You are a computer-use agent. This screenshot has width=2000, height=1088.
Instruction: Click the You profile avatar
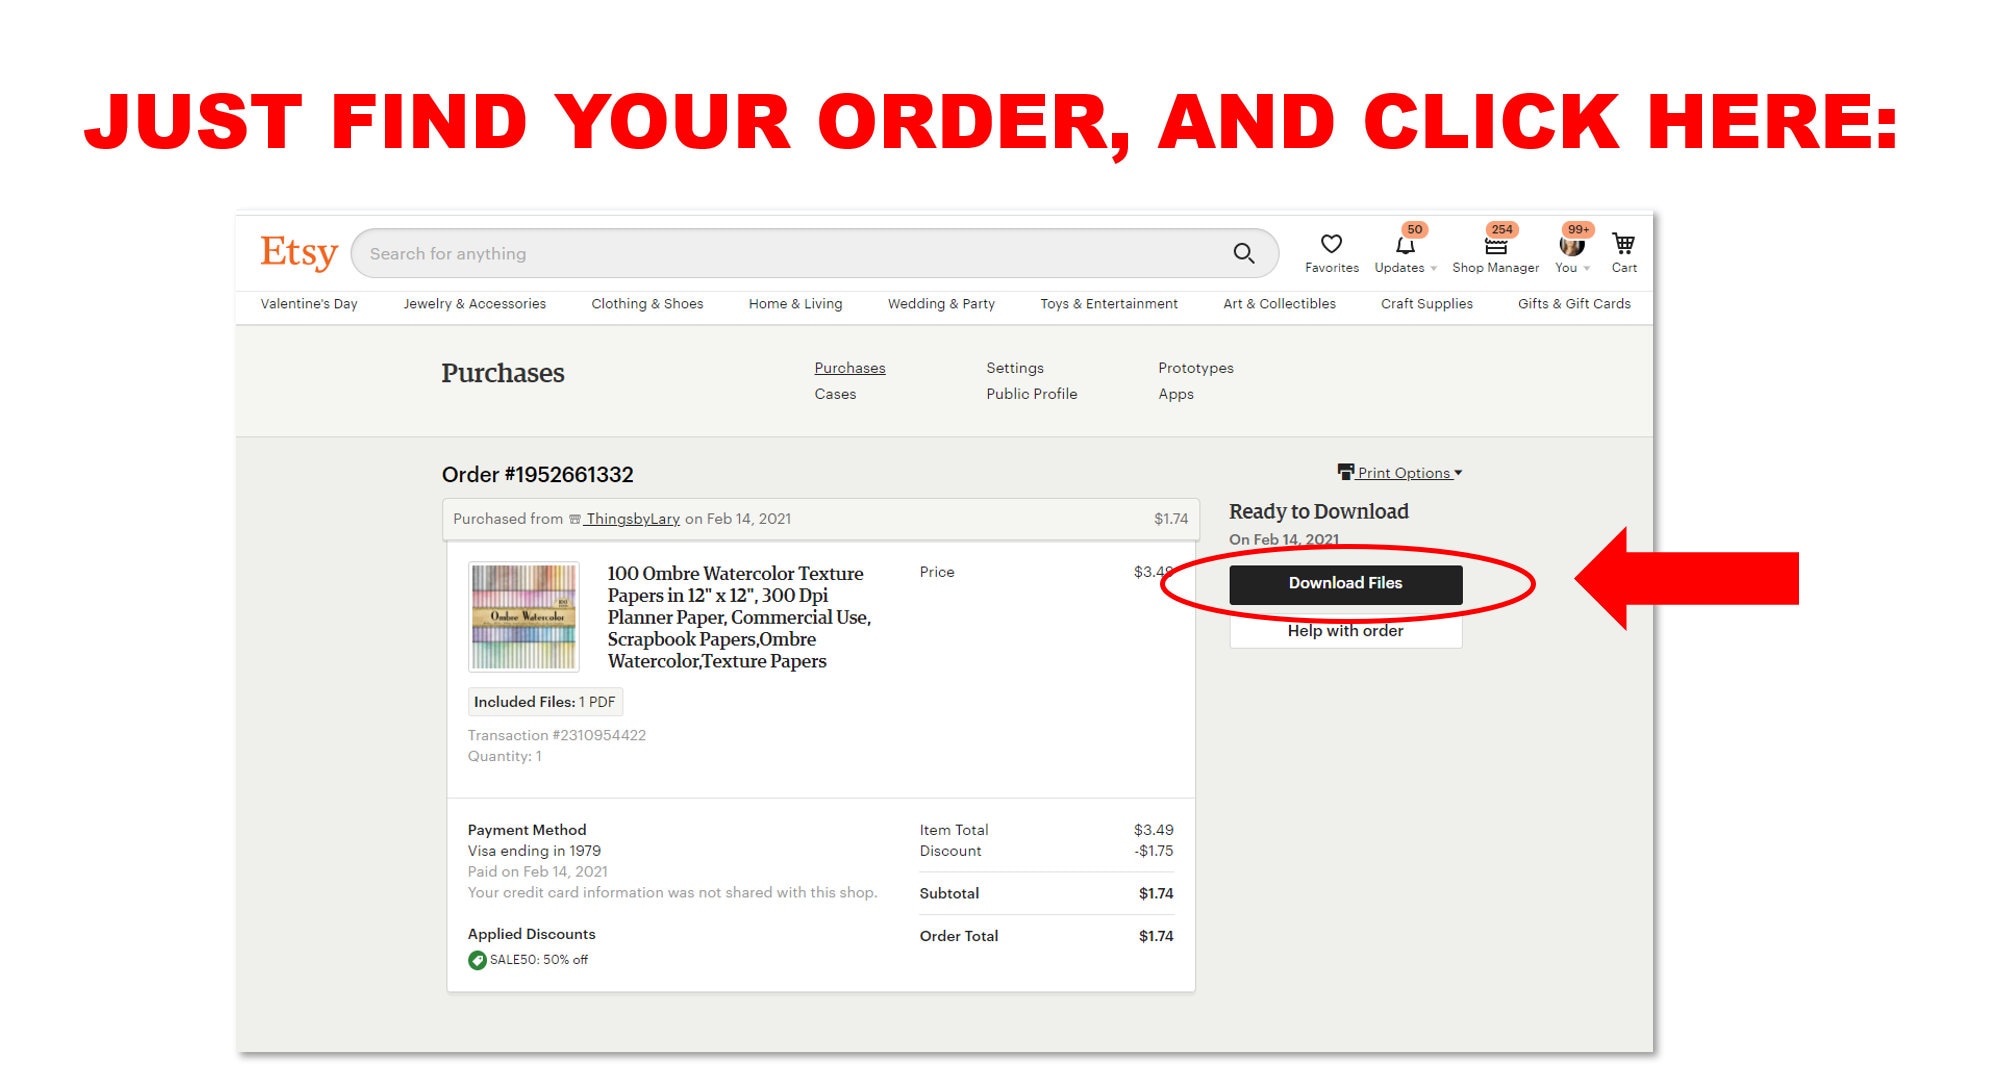(x=1571, y=245)
